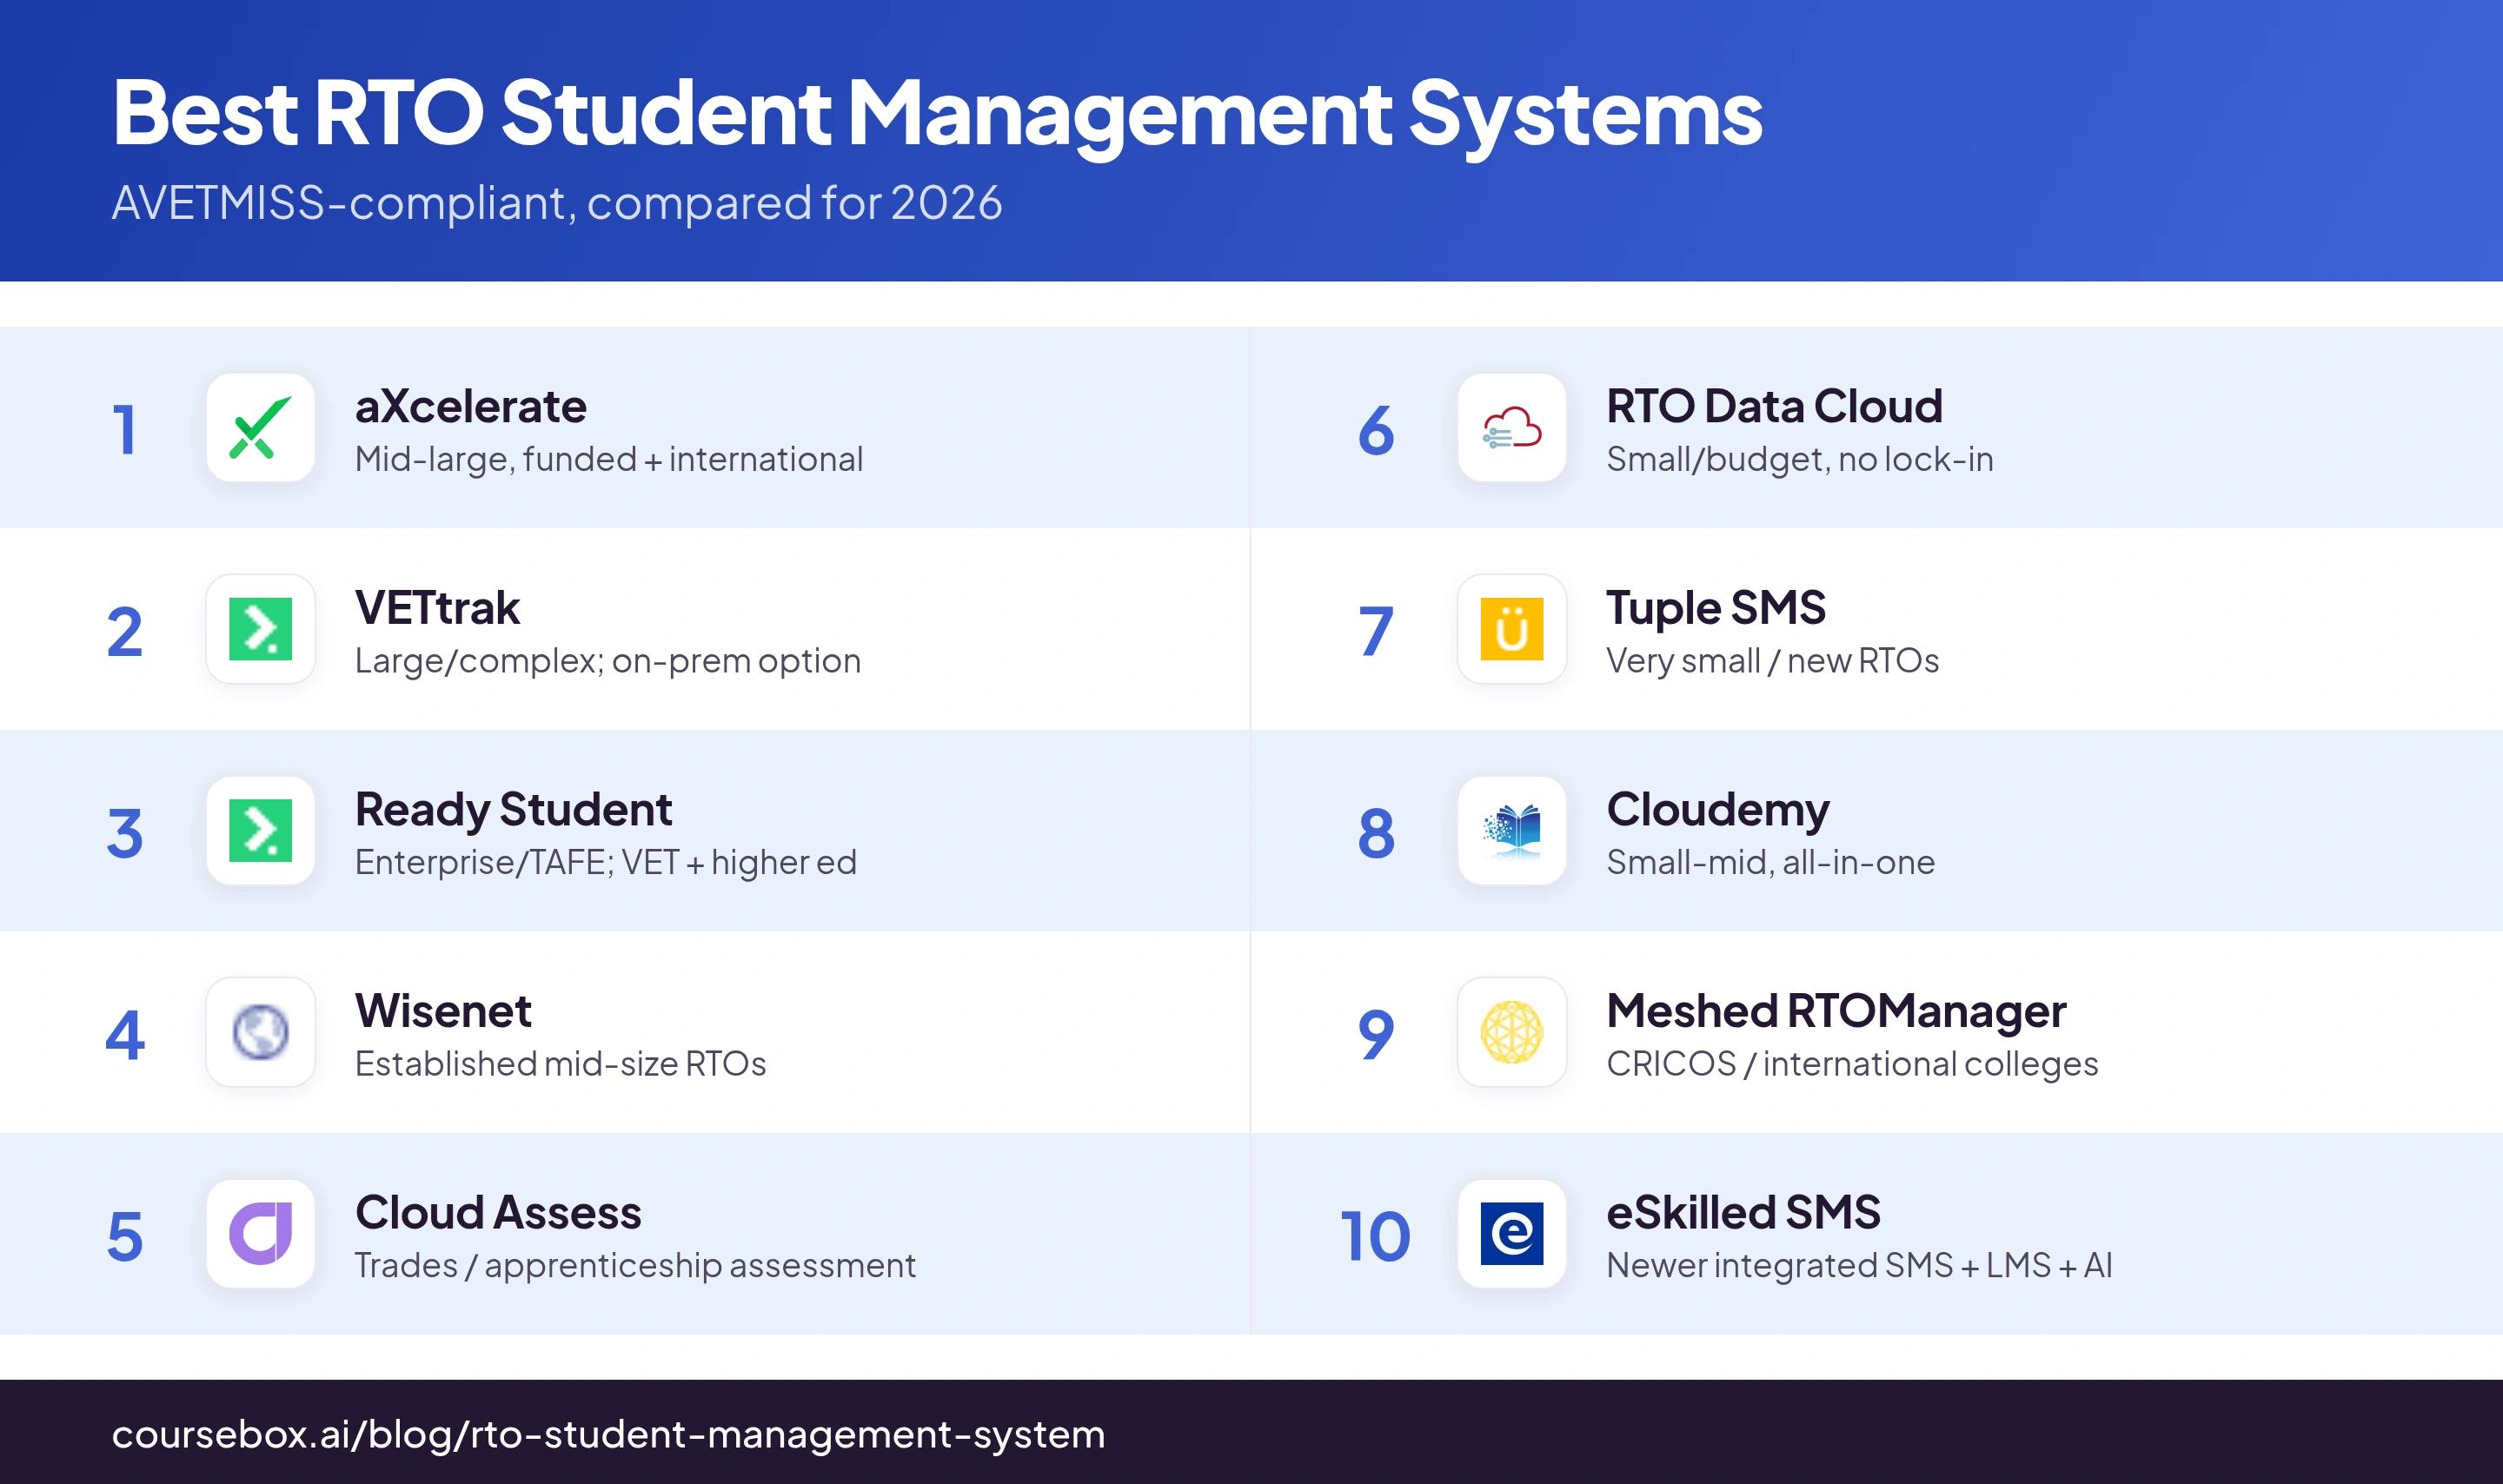The width and height of the screenshot is (2503, 1484).
Task: Click 'Newer integrated SMS + LMS + AI' text
Action: (x=1860, y=1266)
